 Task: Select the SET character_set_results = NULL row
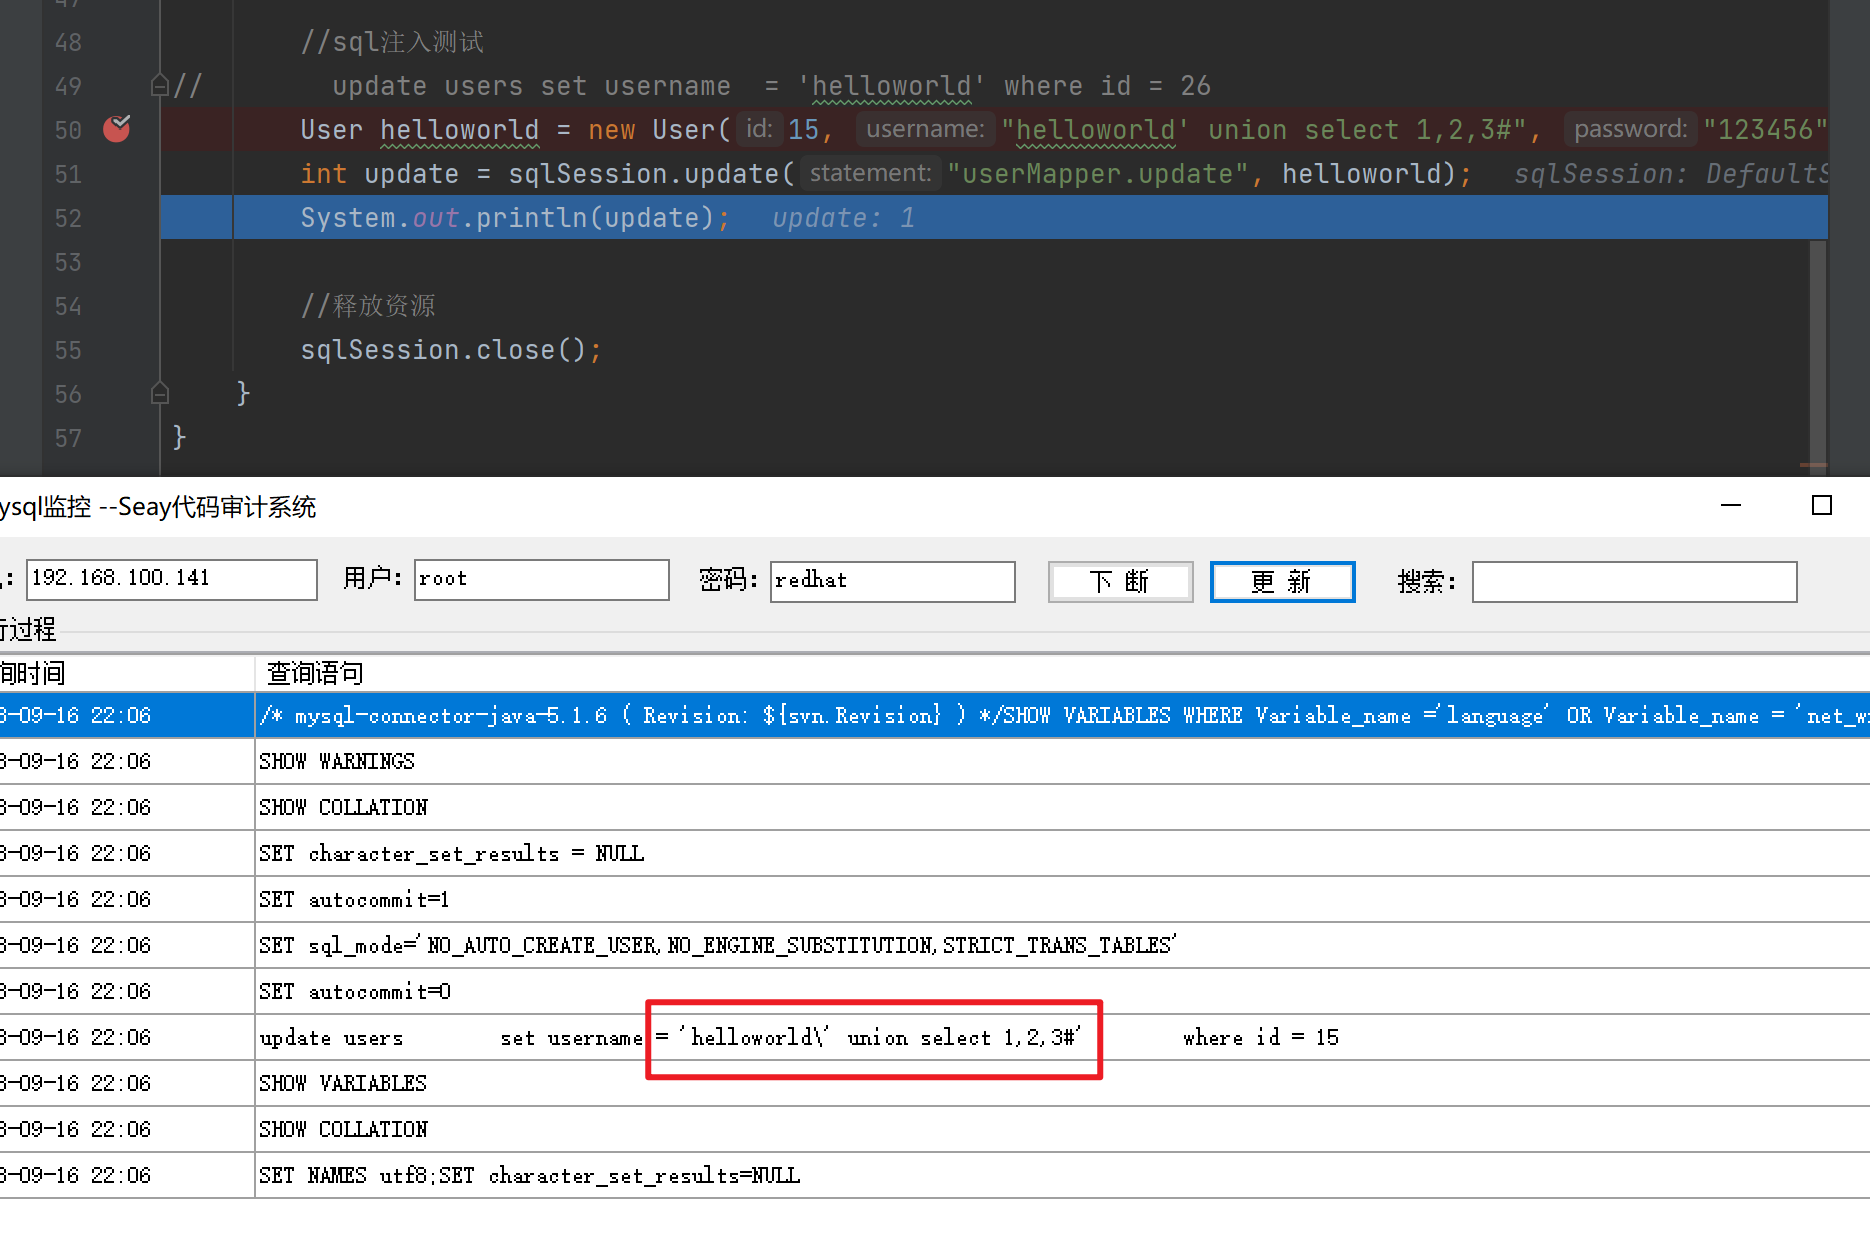[x=935, y=853]
